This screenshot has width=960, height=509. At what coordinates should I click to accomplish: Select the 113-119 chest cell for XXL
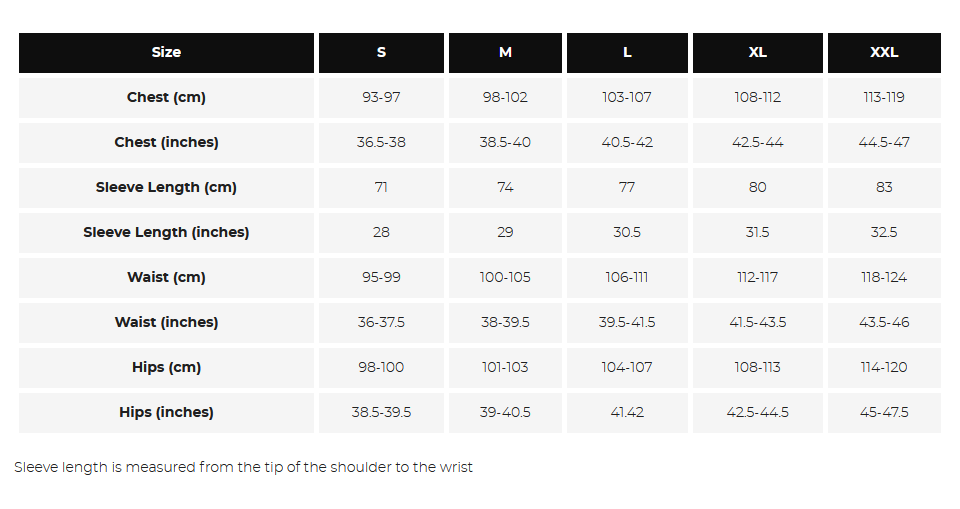[884, 98]
